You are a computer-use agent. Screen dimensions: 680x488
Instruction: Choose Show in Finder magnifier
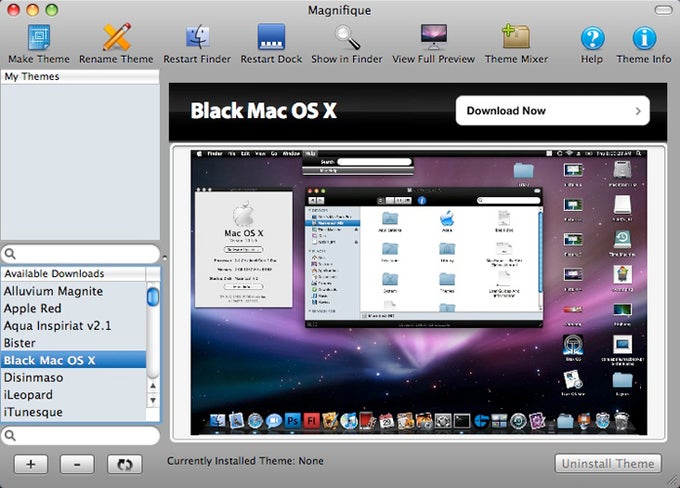point(347,44)
